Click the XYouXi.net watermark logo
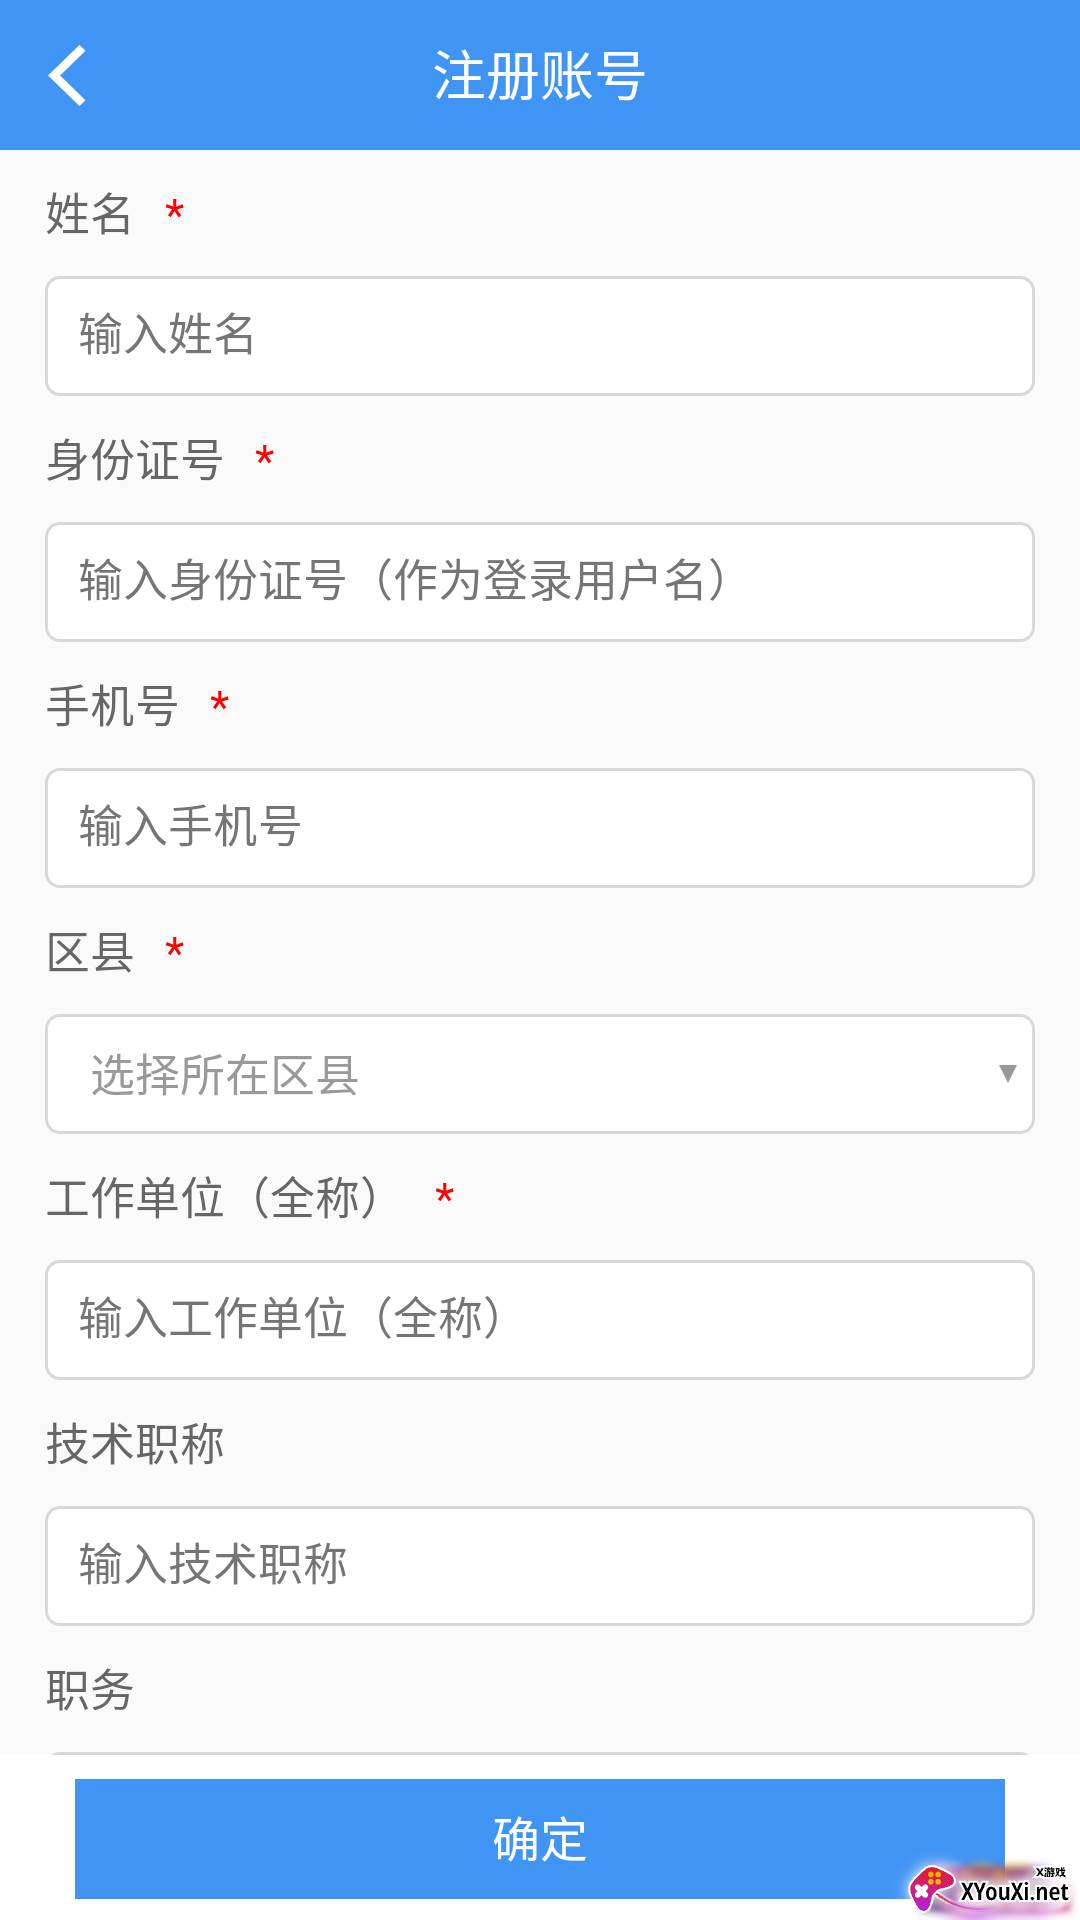 click(990, 1888)
